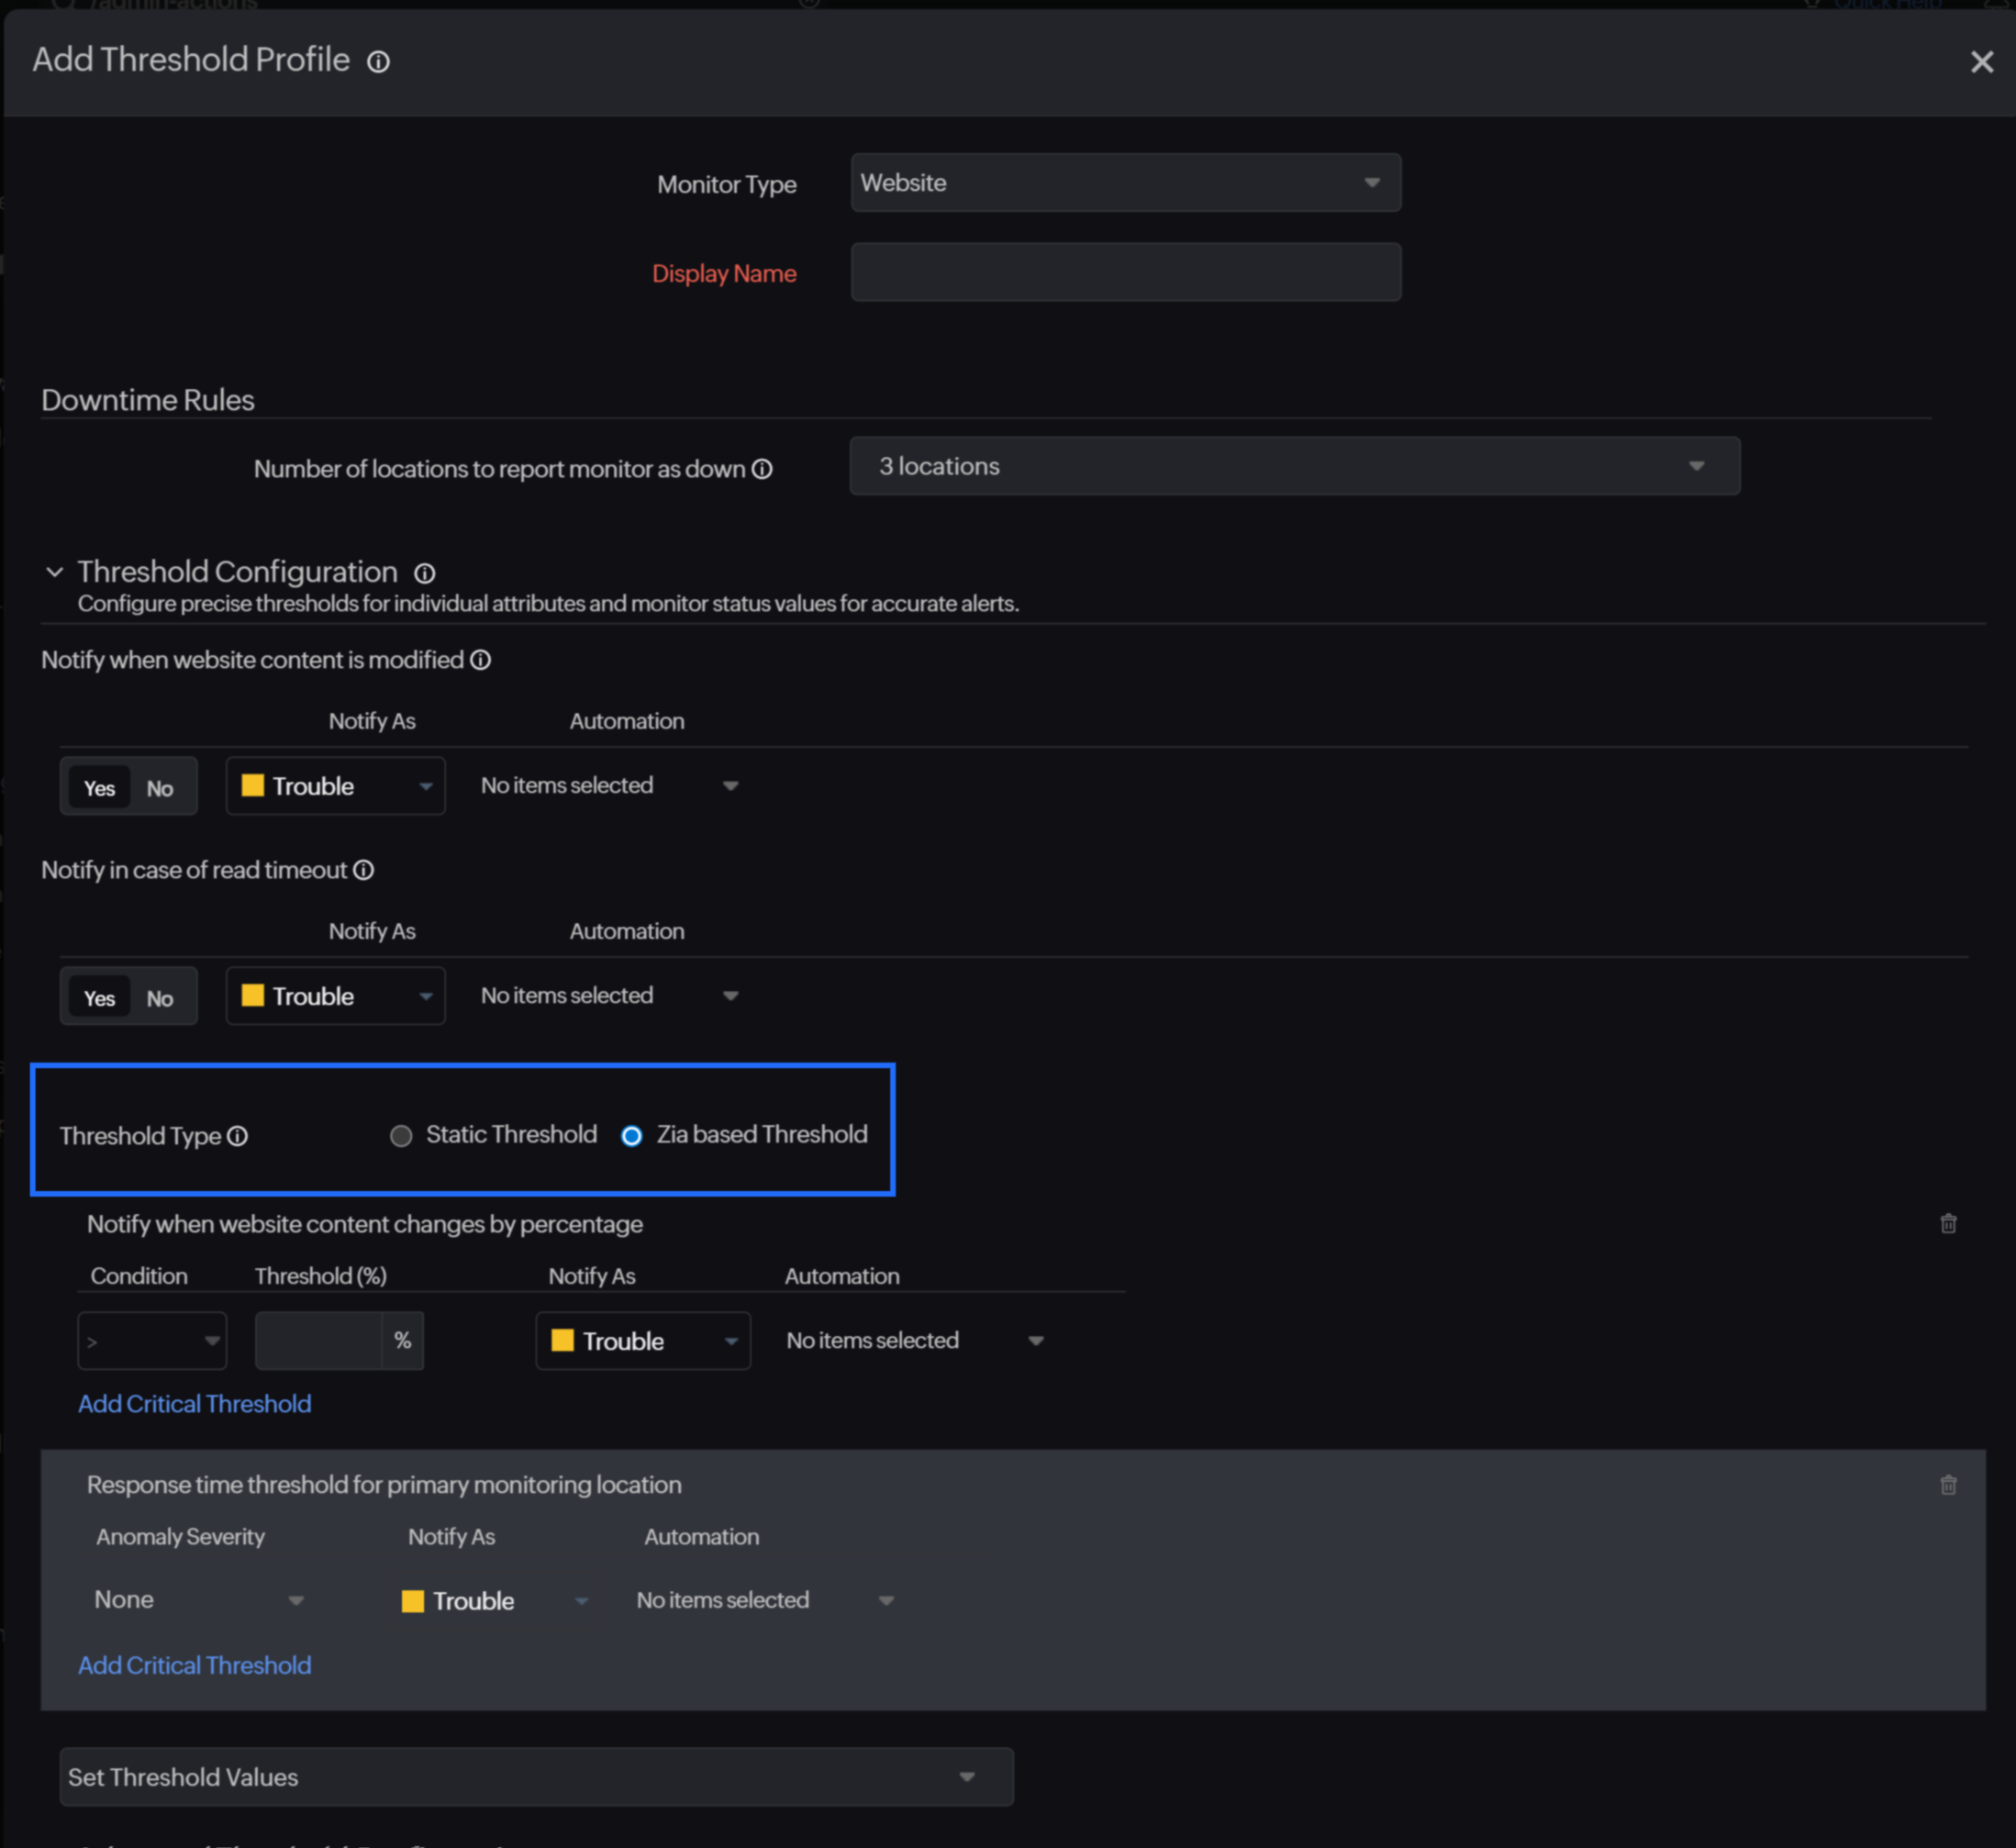Click Add Critical Threshold under response time
2016x1848 pixels.
195,1665
